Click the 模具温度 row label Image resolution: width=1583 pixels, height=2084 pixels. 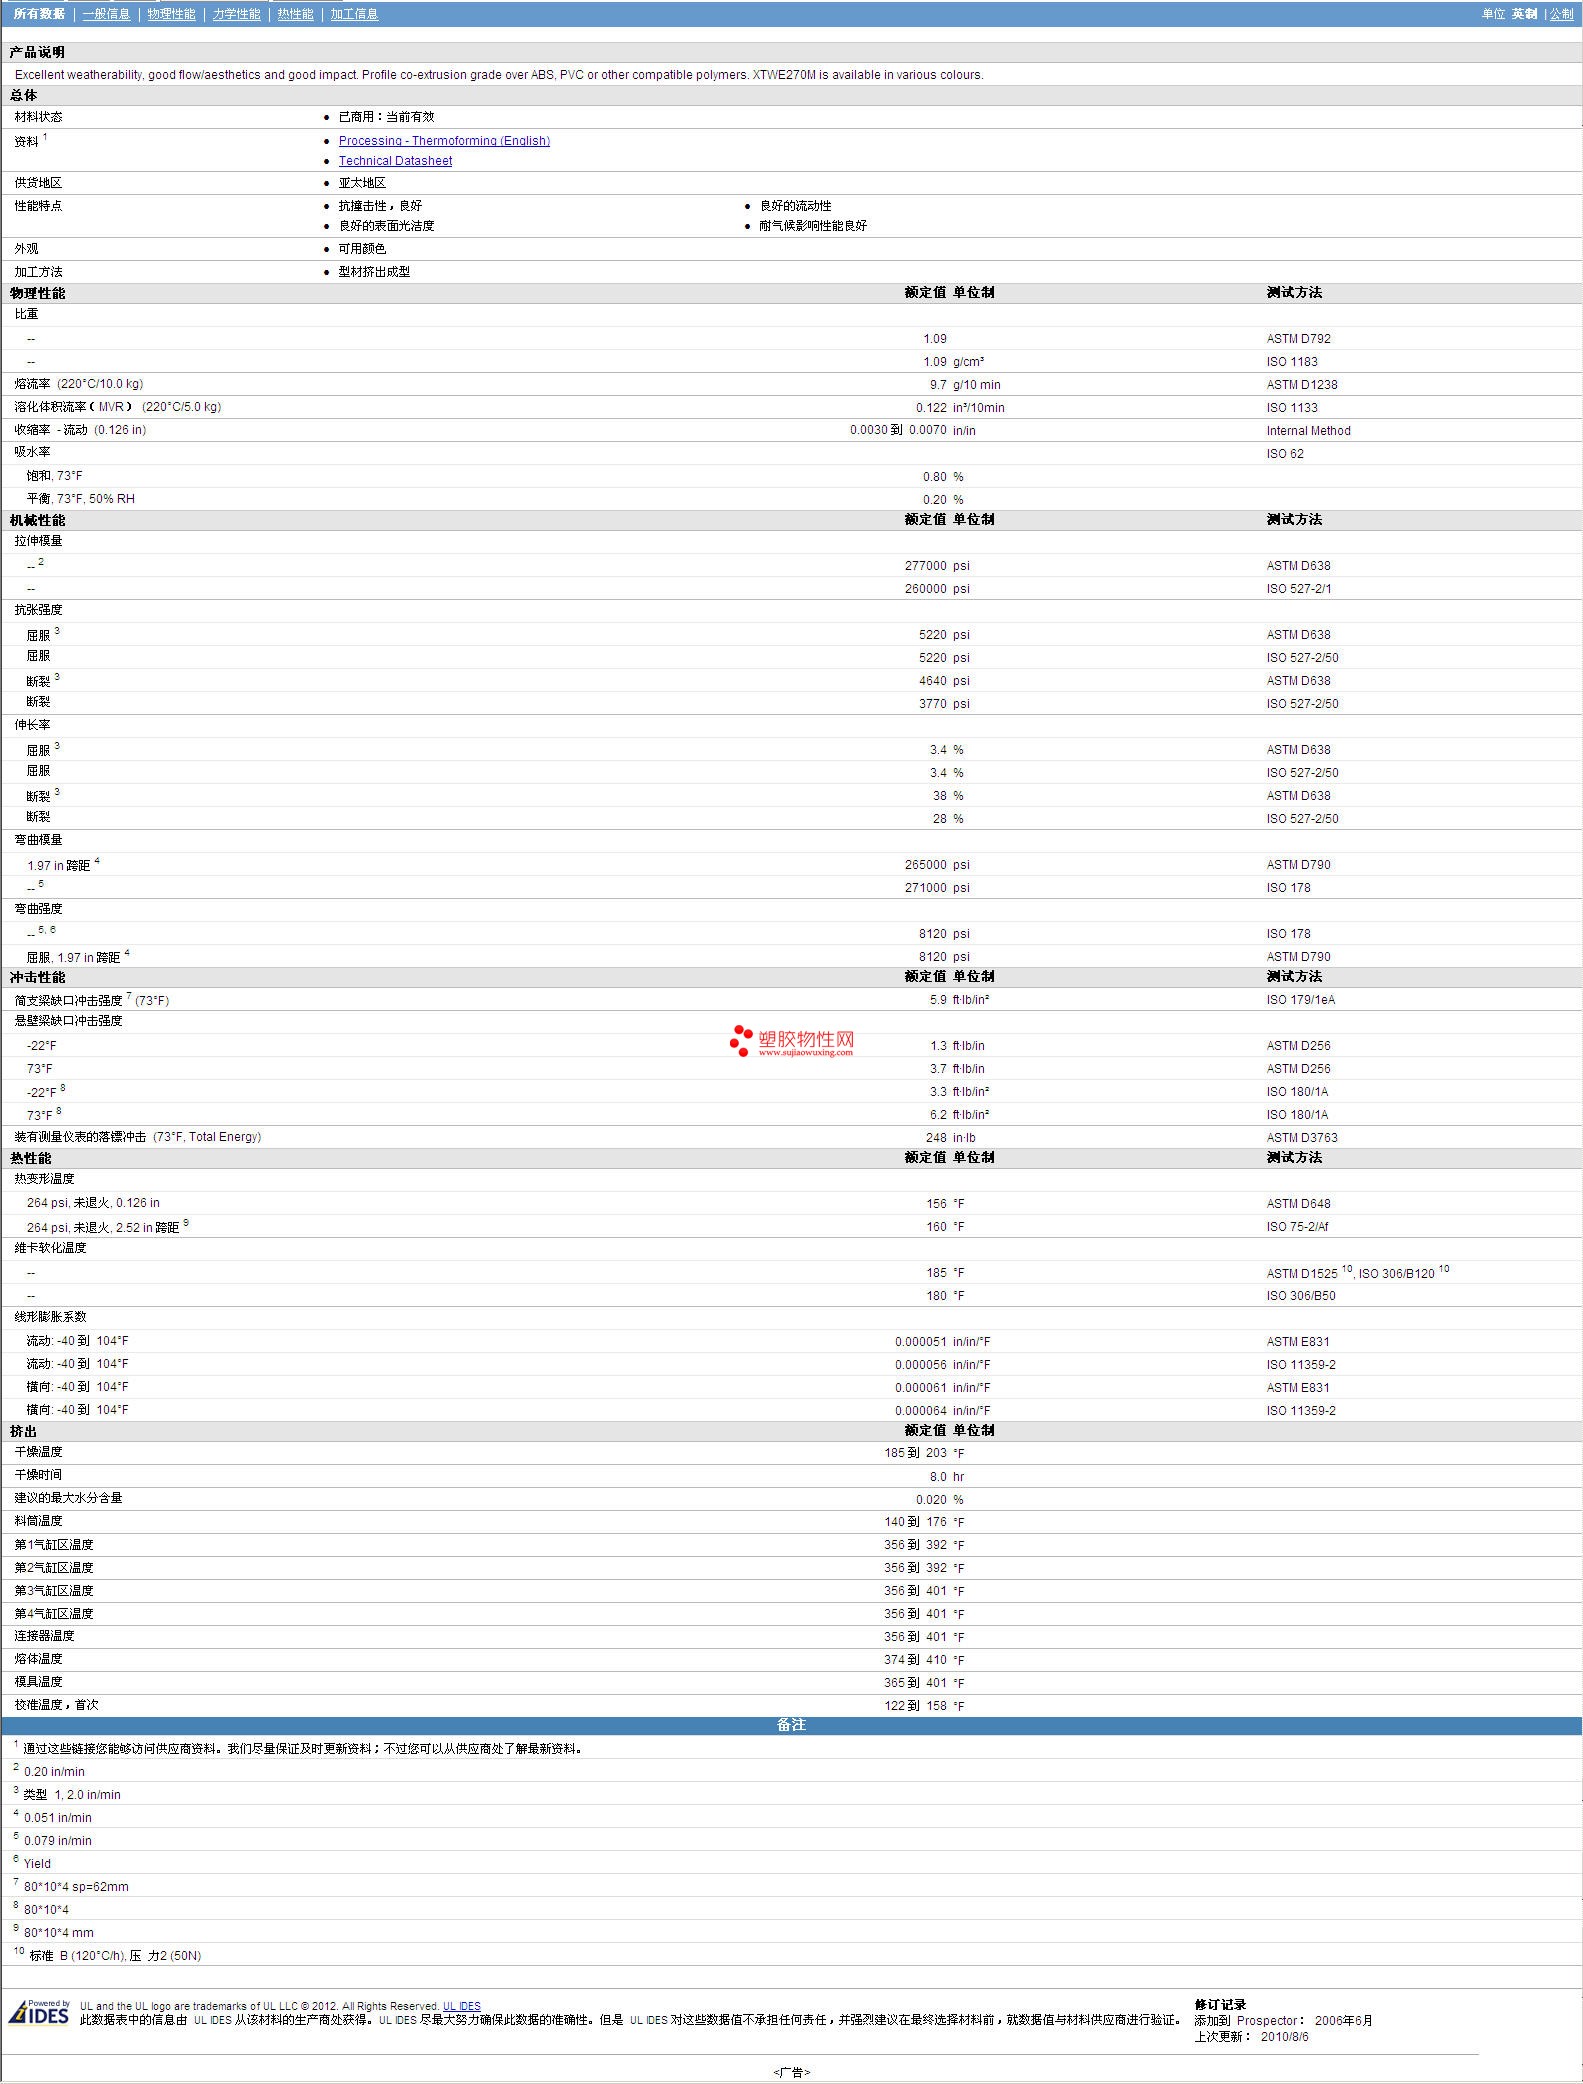38,1682
